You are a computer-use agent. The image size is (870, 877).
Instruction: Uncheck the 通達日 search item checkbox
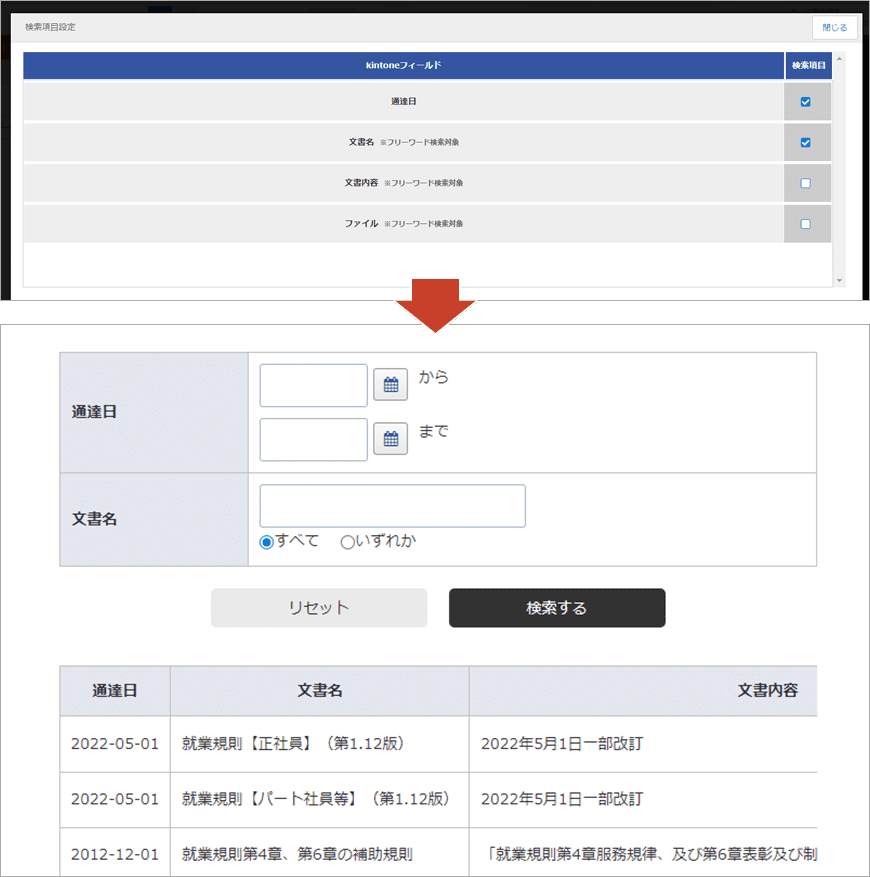click(x=806, y=102)
